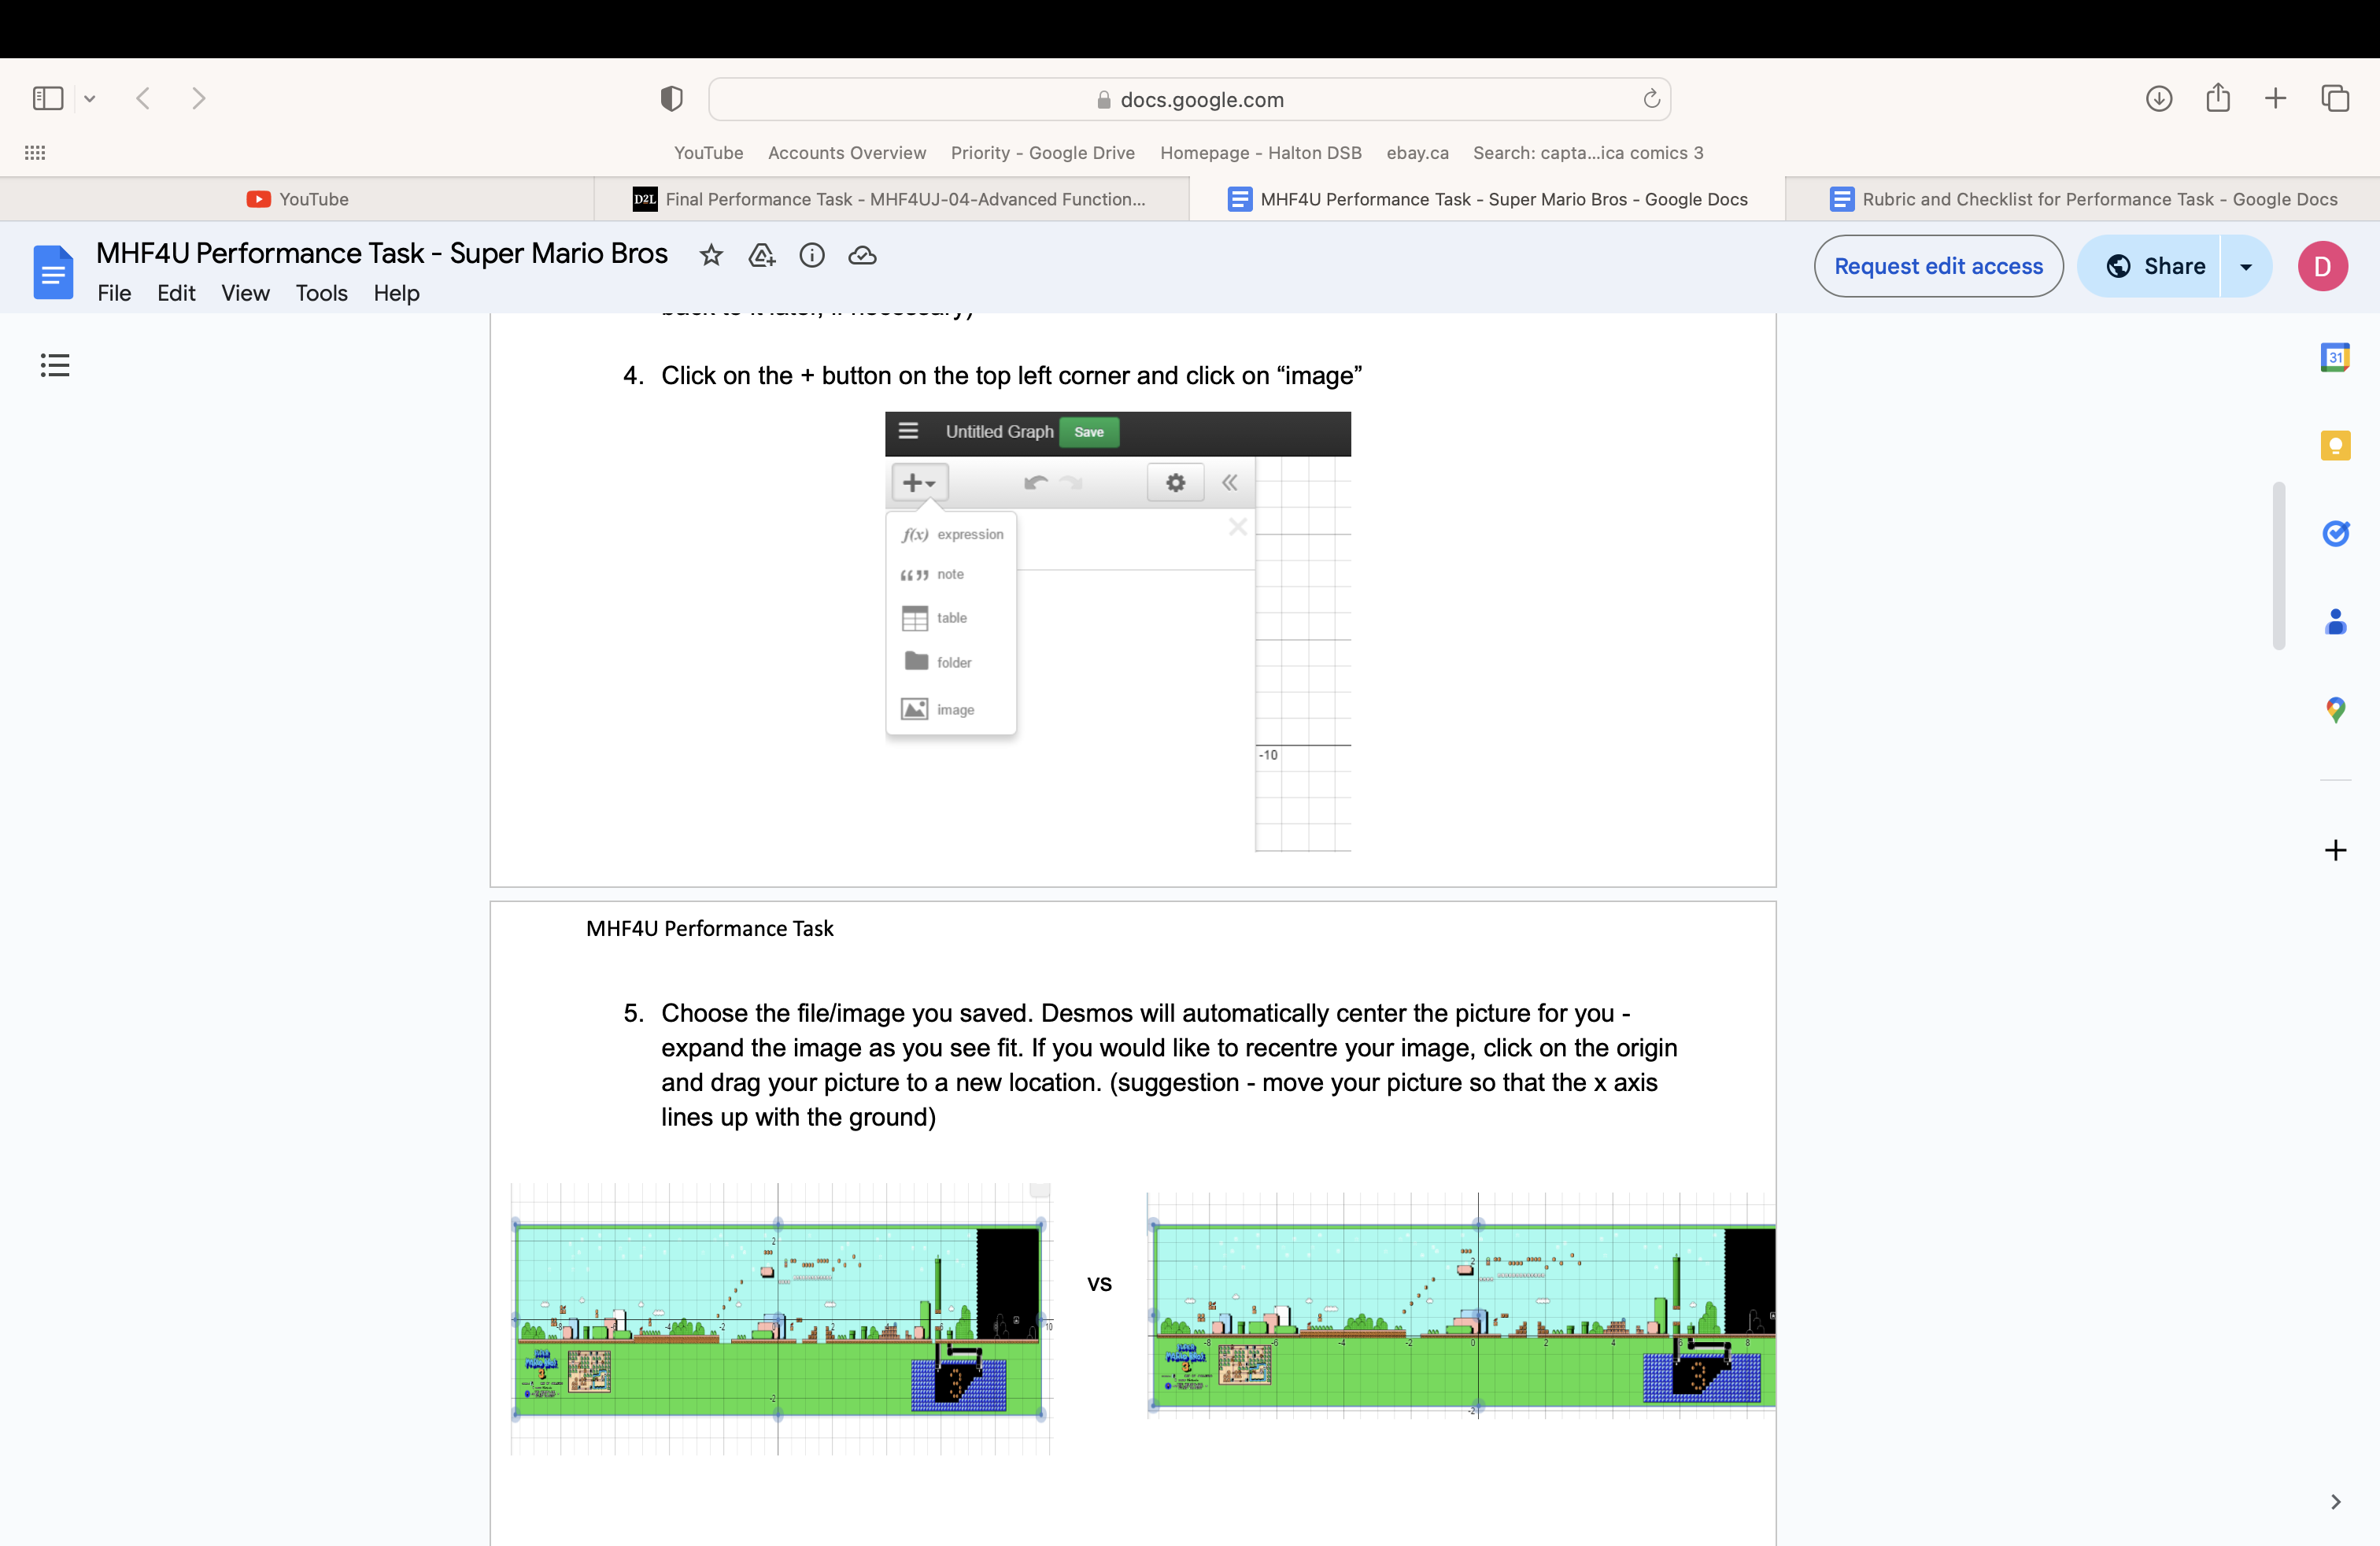The height and width of the screenshot is (1546, 2380).
Task: Toggle the privacy shield in the address bar
Action: tap(671, 98)
